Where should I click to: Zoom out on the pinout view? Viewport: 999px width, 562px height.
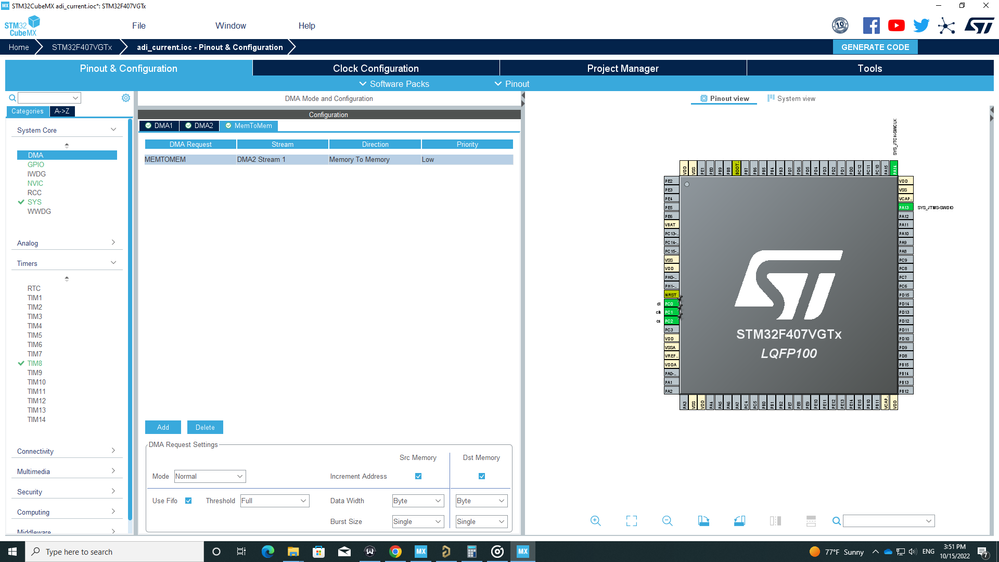point(667,521)
